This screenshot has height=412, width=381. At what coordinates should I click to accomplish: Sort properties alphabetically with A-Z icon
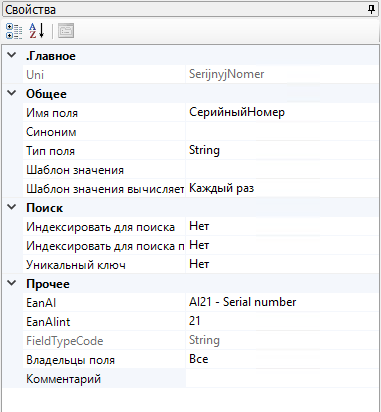[36, 31]
